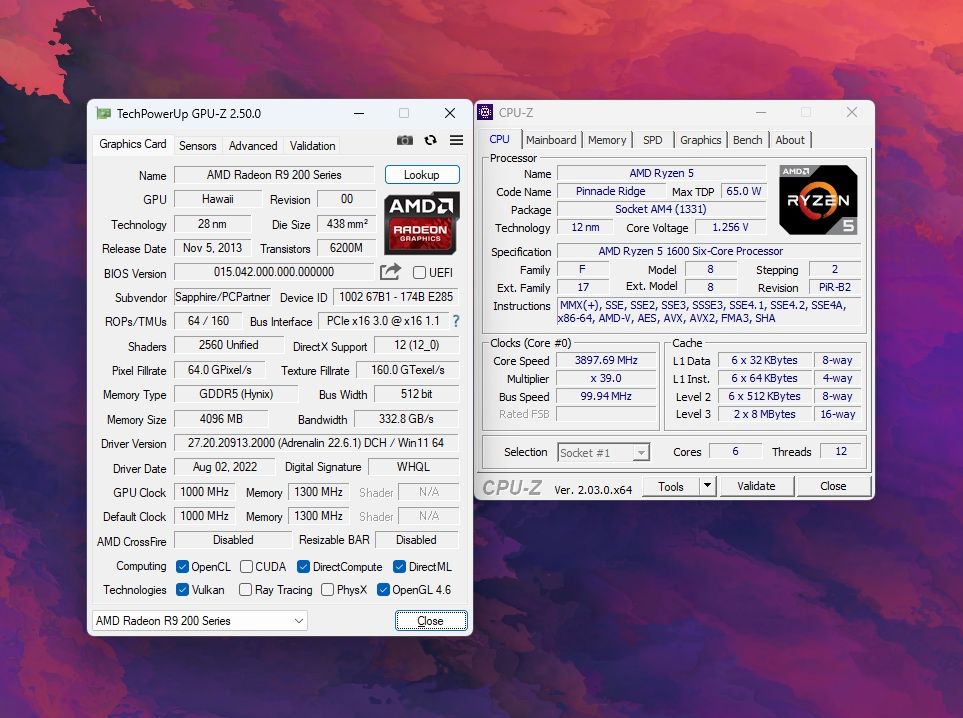This screenshot has height=718, width=963.
Task: Click the CPU-Z Validate button
Action: [x=756, y=486]
